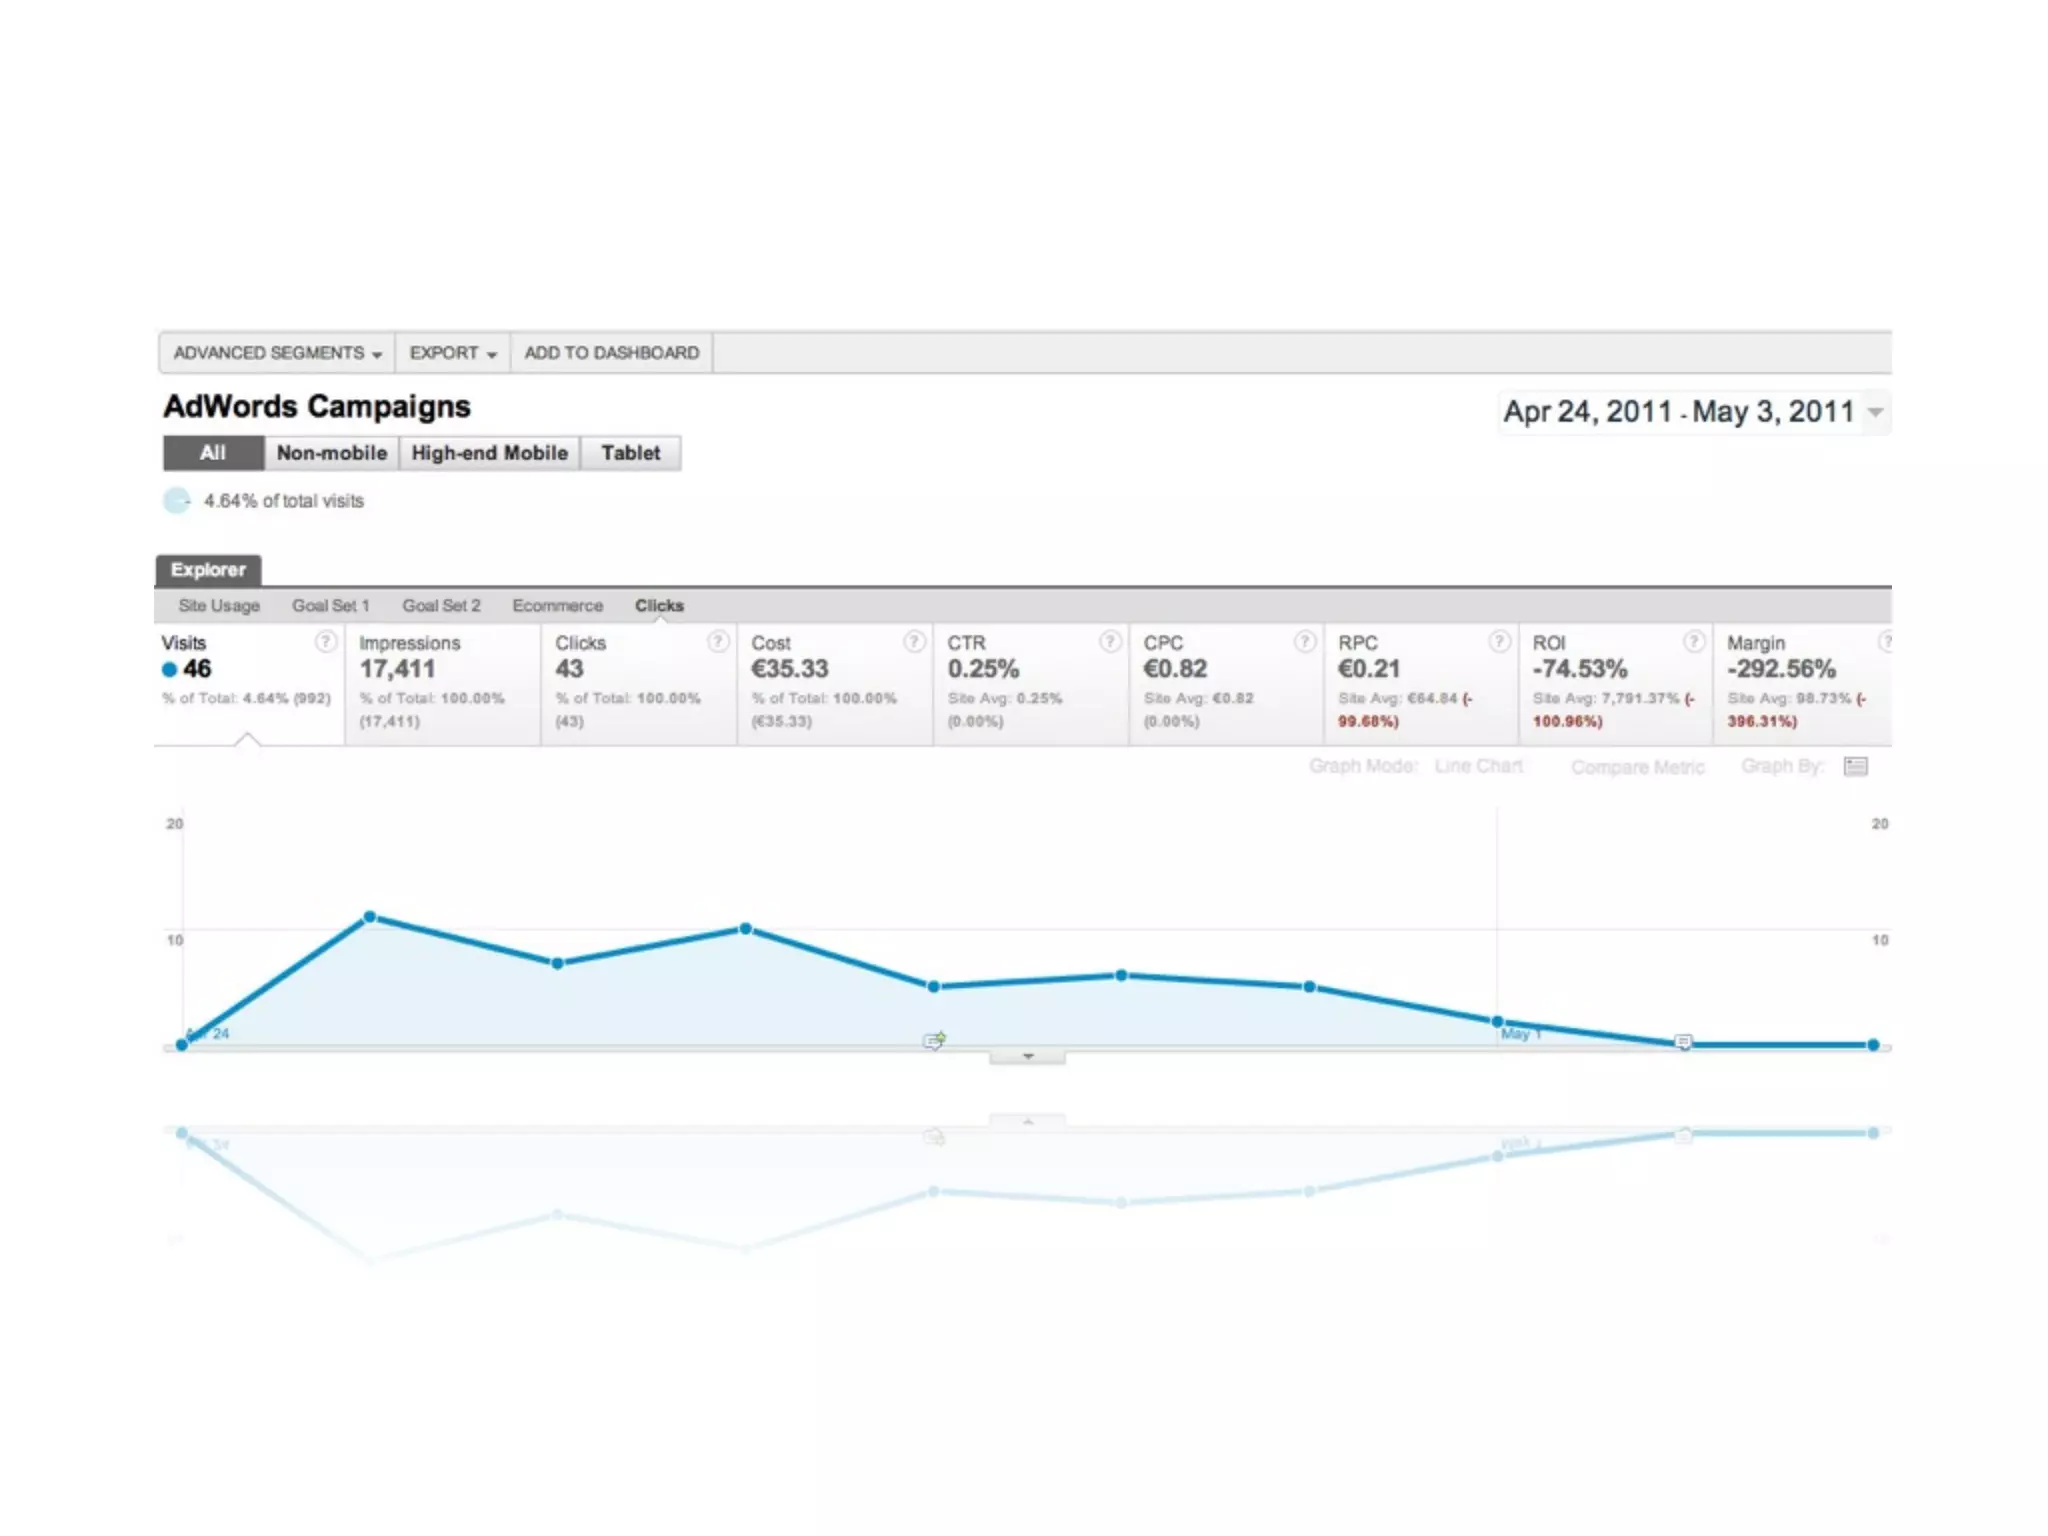The image size is (2048, 1536).
Task: Click the help icon beside Cost metric
Action: (x=914, y=641)
